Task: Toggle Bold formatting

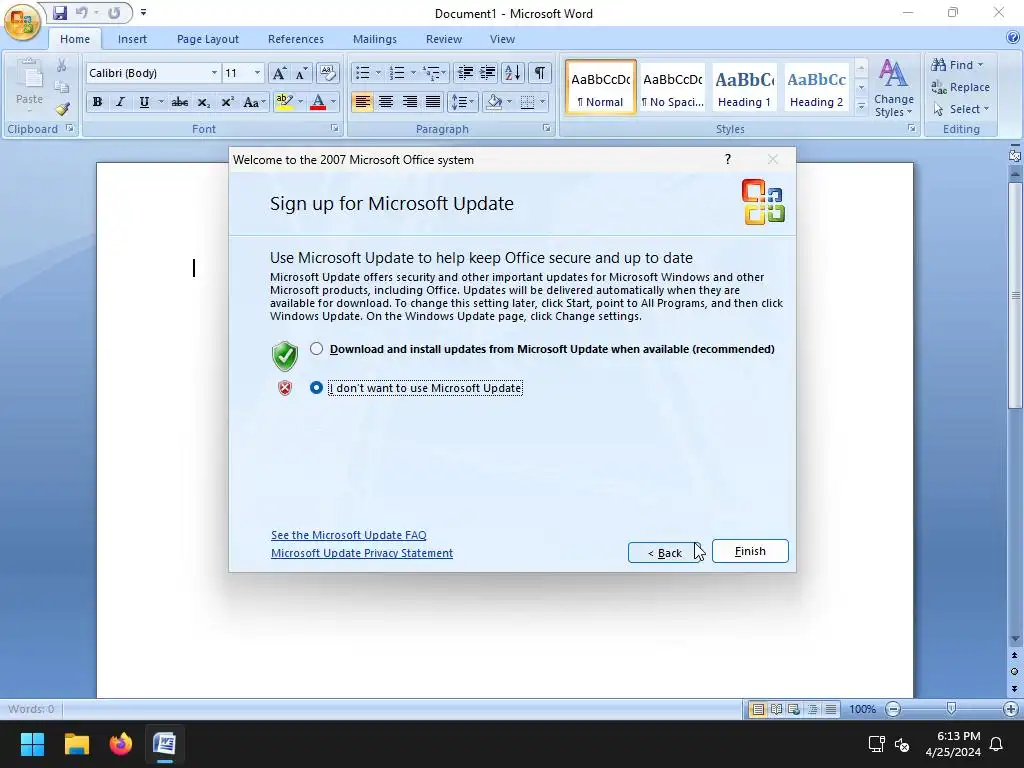Action: tap(97, 102)
